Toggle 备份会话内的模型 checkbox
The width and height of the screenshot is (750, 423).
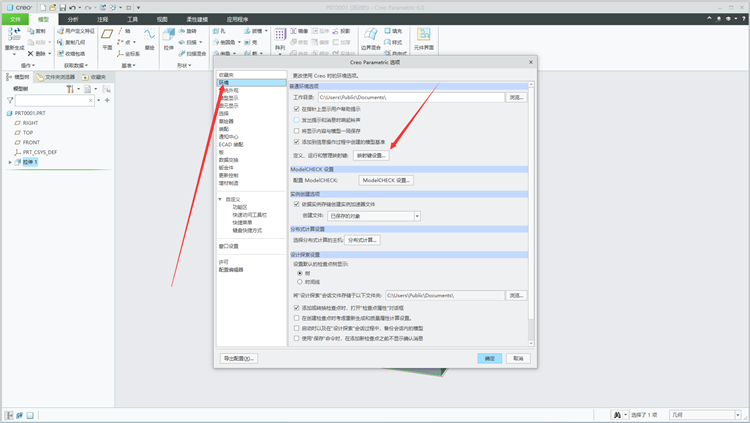(297, 328)
